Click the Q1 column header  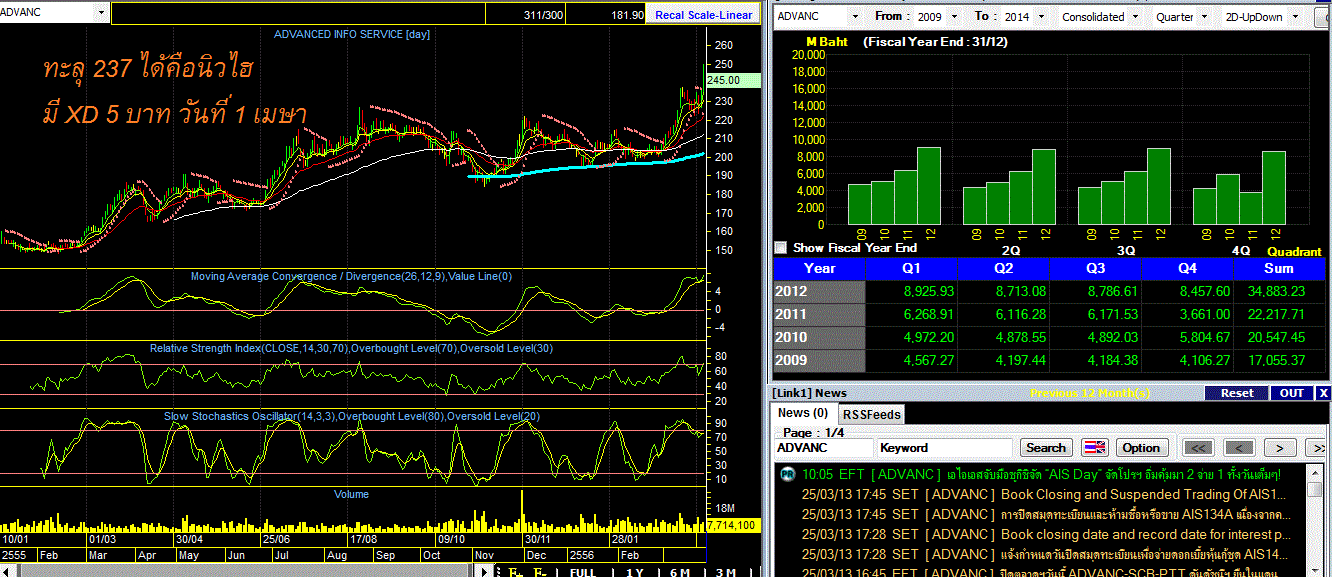coord(911,268)
